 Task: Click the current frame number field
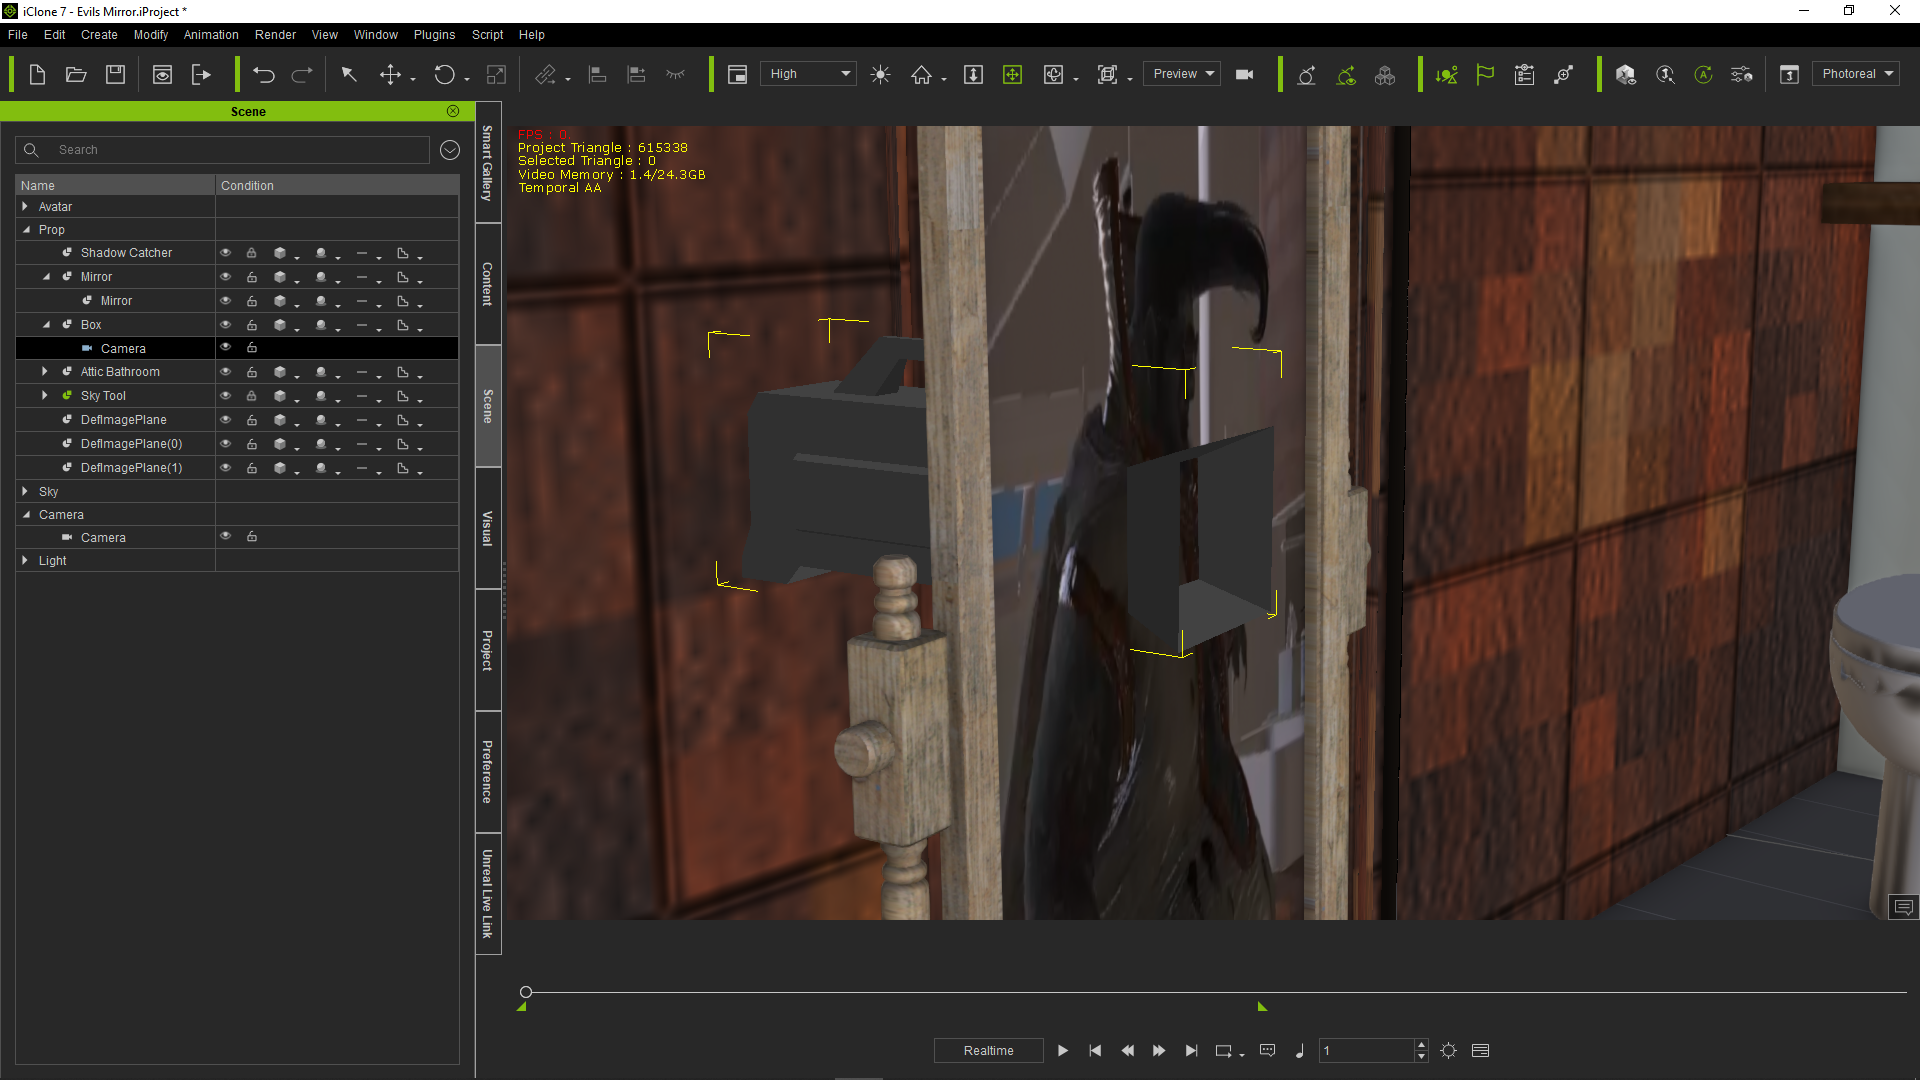1367,1050
